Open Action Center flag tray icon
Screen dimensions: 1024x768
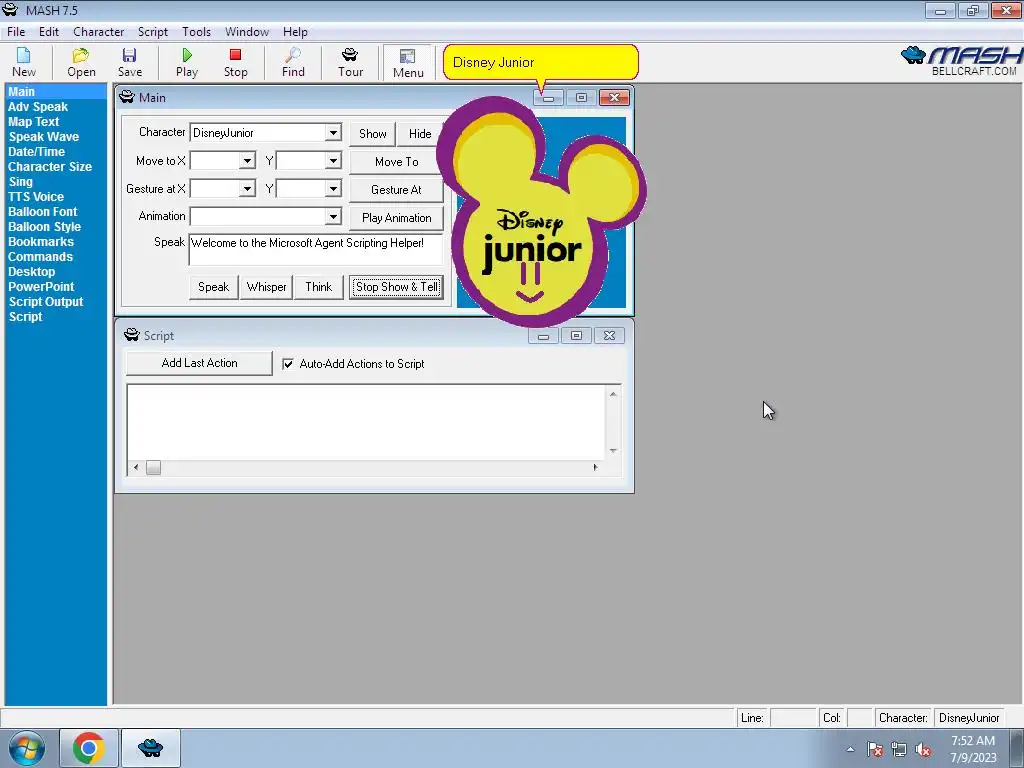(875, 749)
